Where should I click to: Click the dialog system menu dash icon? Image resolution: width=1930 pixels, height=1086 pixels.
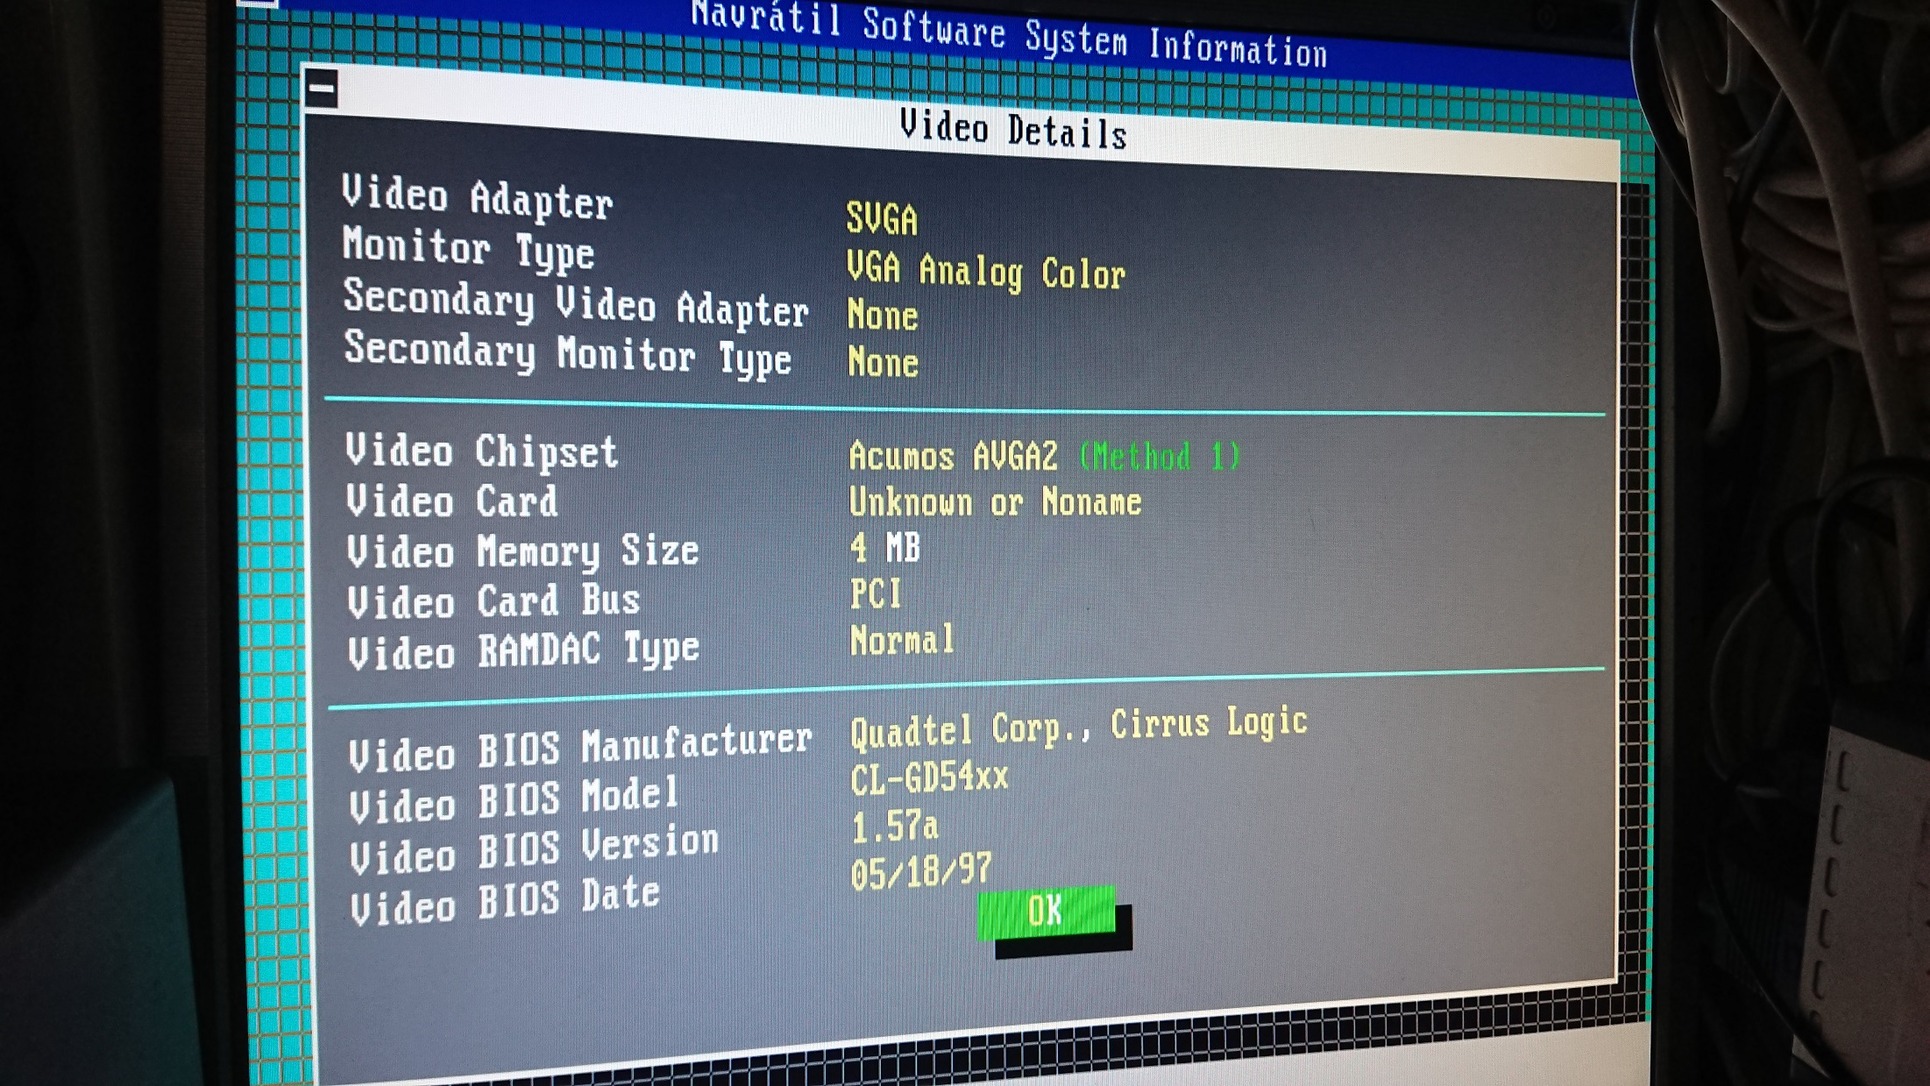322,89
